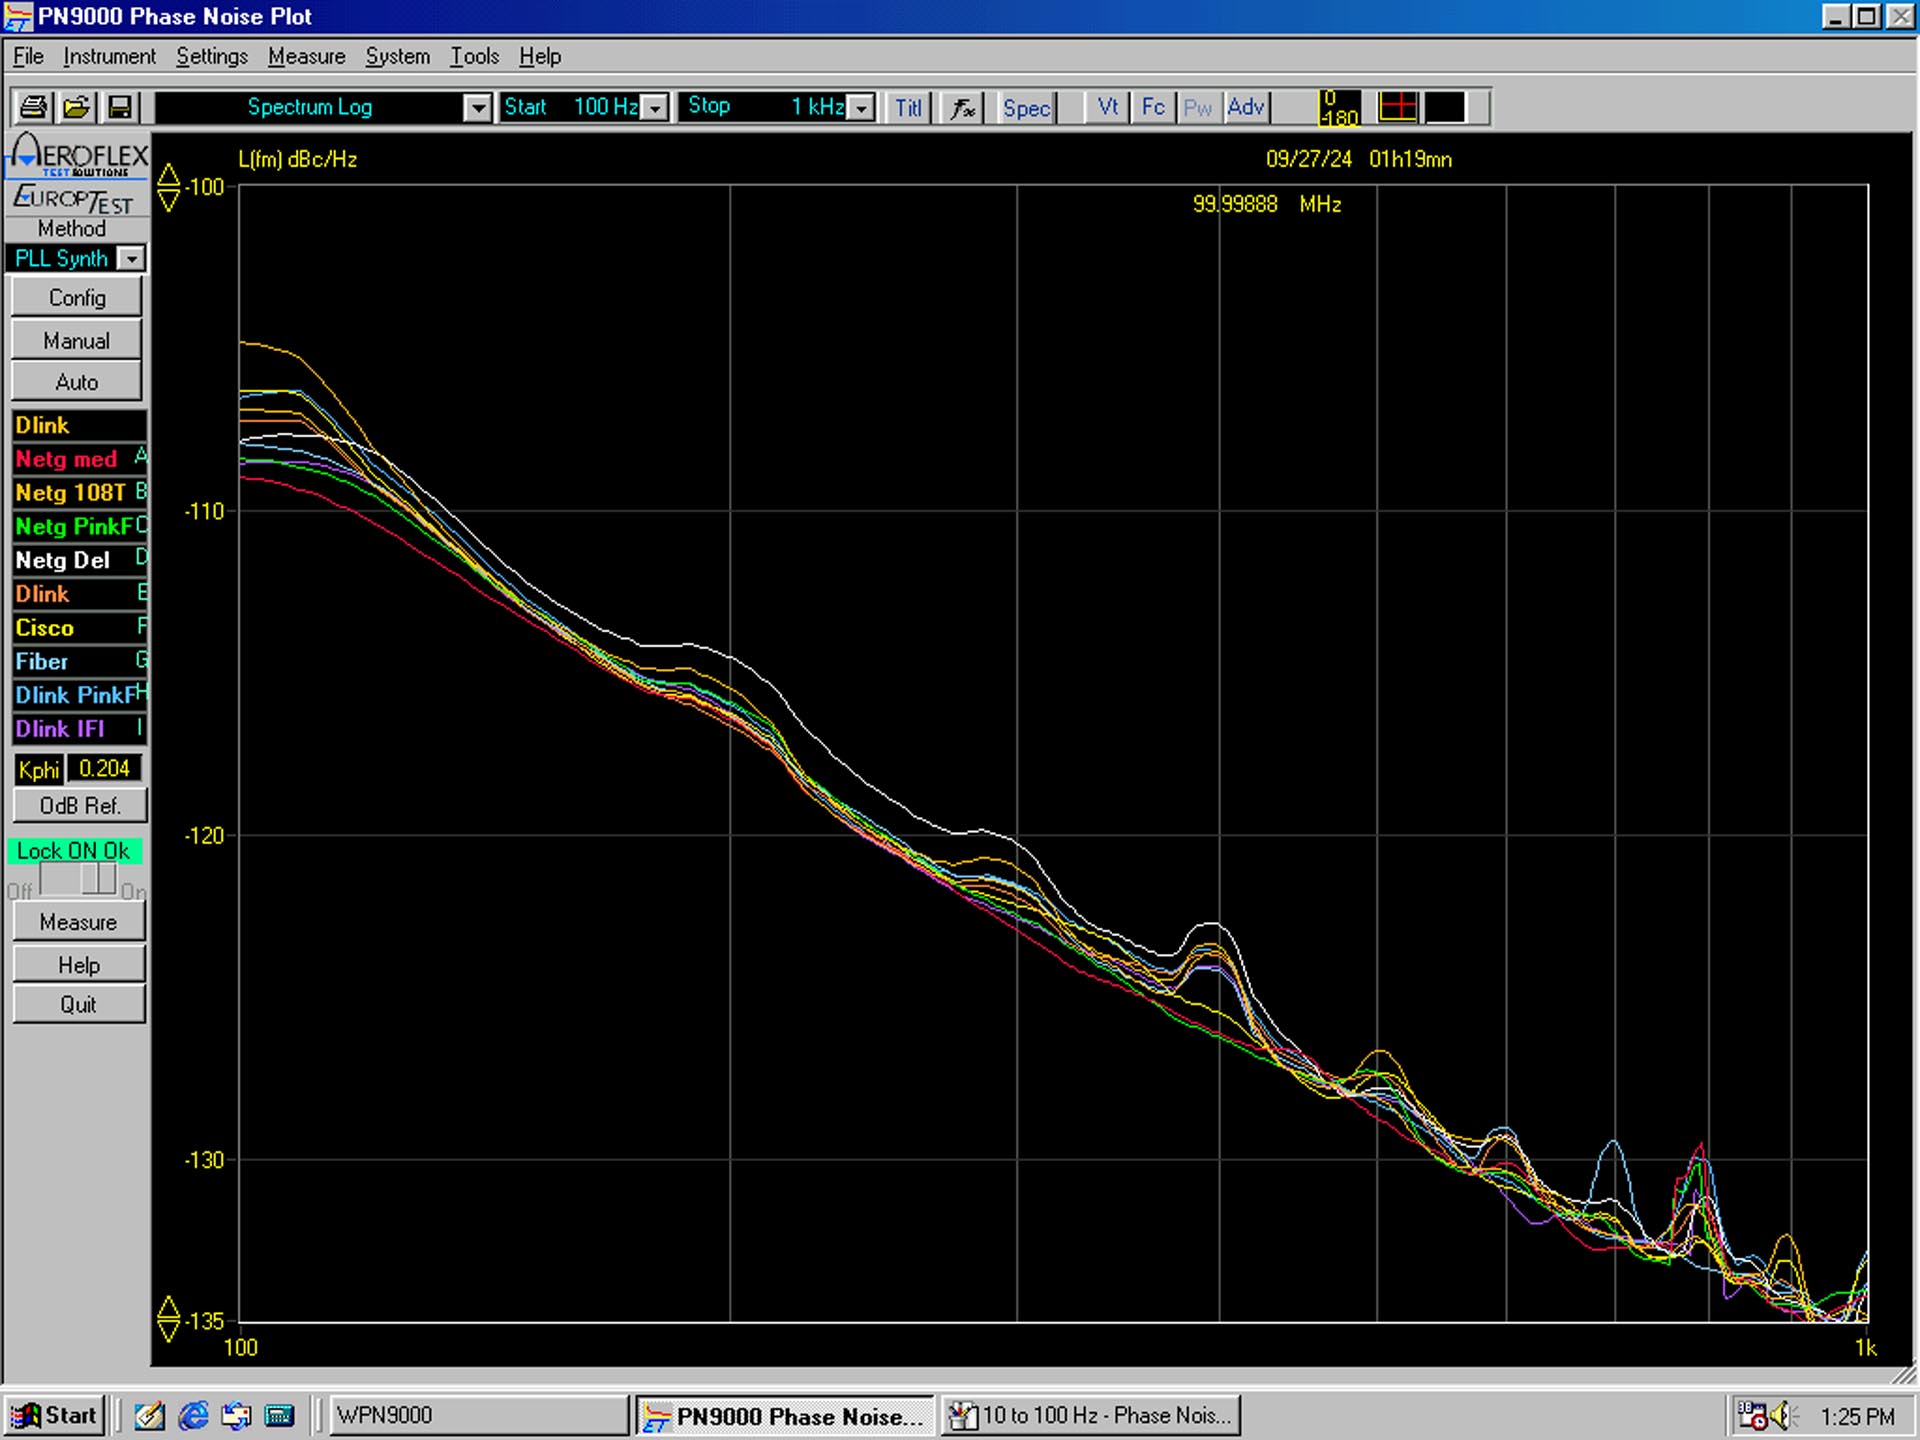Click the Auto button
Screen dimensions: 1920x1440
77,381
